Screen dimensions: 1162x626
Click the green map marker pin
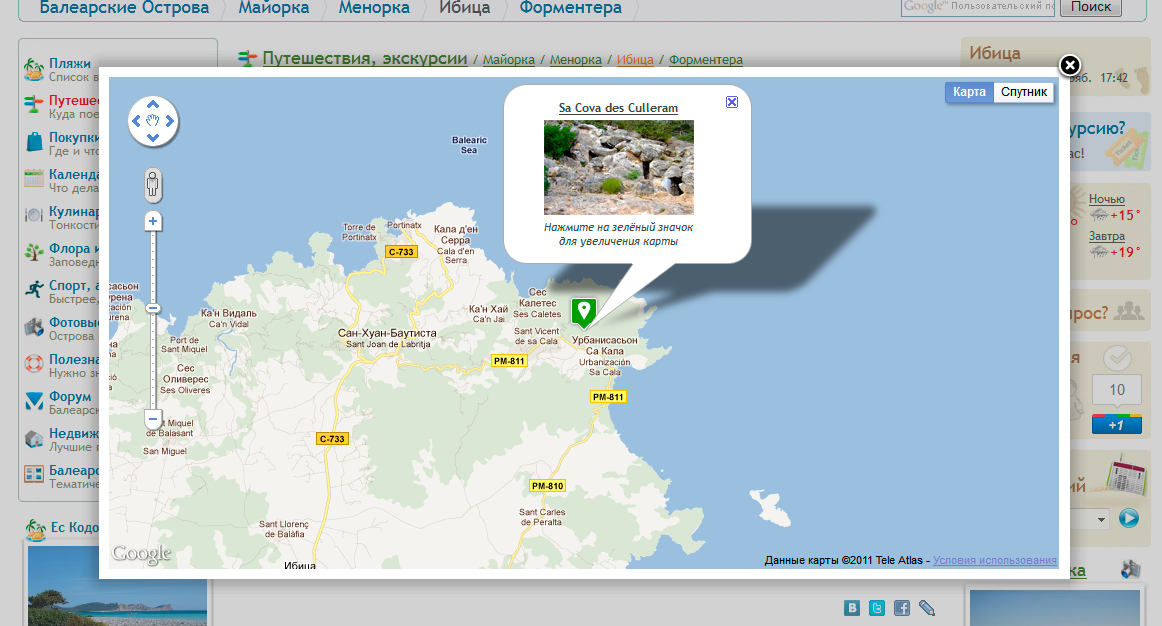point(583,311)
